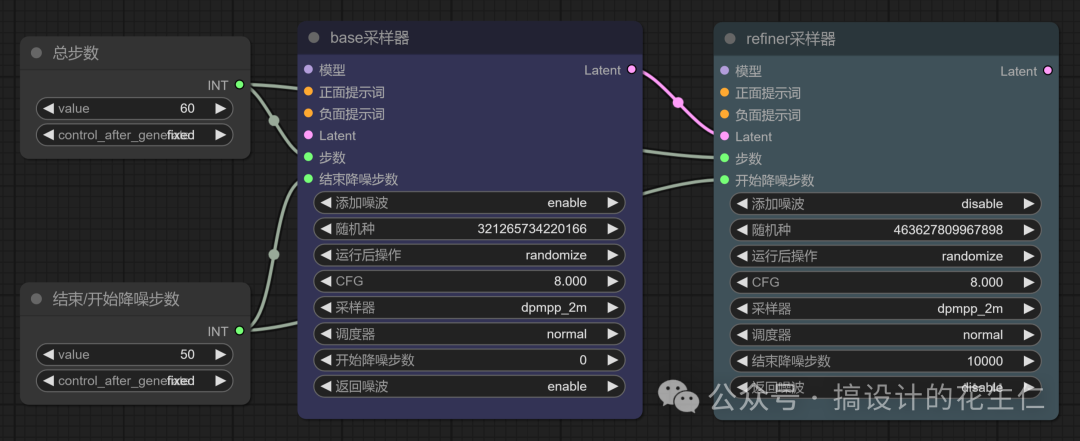Decrease 结束/开始降噪步数 value with left arrow
Image resolution: width=1080 pixels, height=441 pixels.
pos(48,354)
